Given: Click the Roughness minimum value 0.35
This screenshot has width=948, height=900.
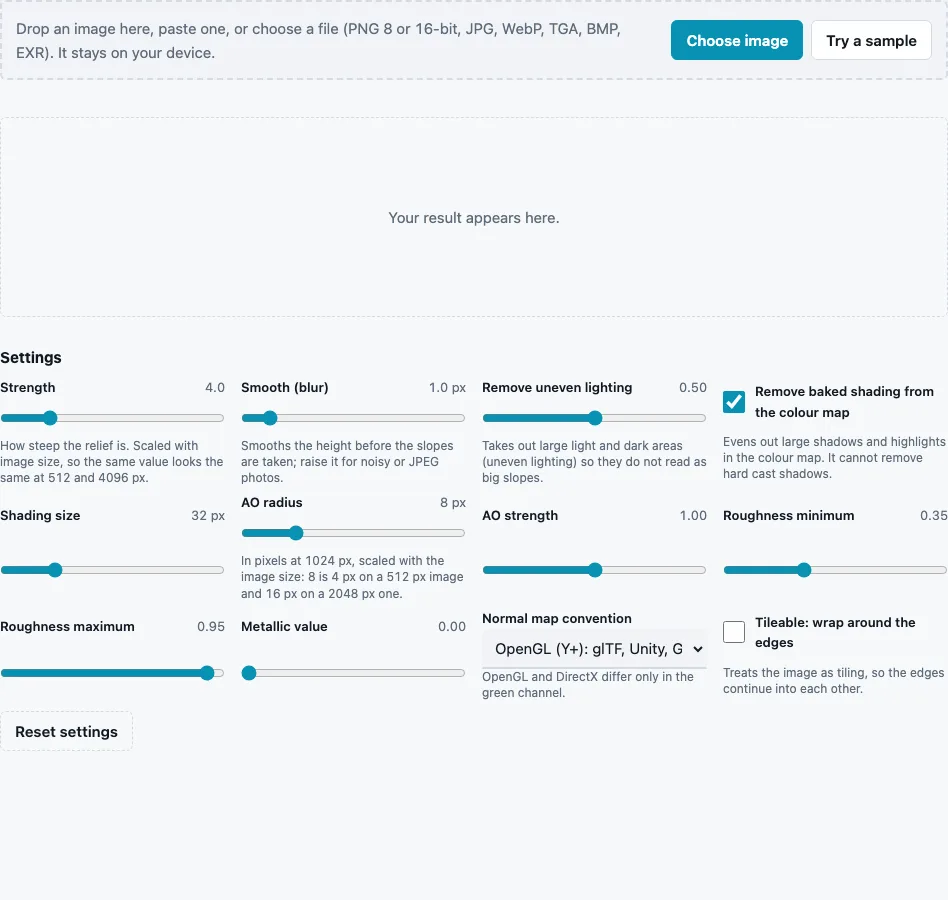Looking at the screenshot, I should click(x=933, y=516).
